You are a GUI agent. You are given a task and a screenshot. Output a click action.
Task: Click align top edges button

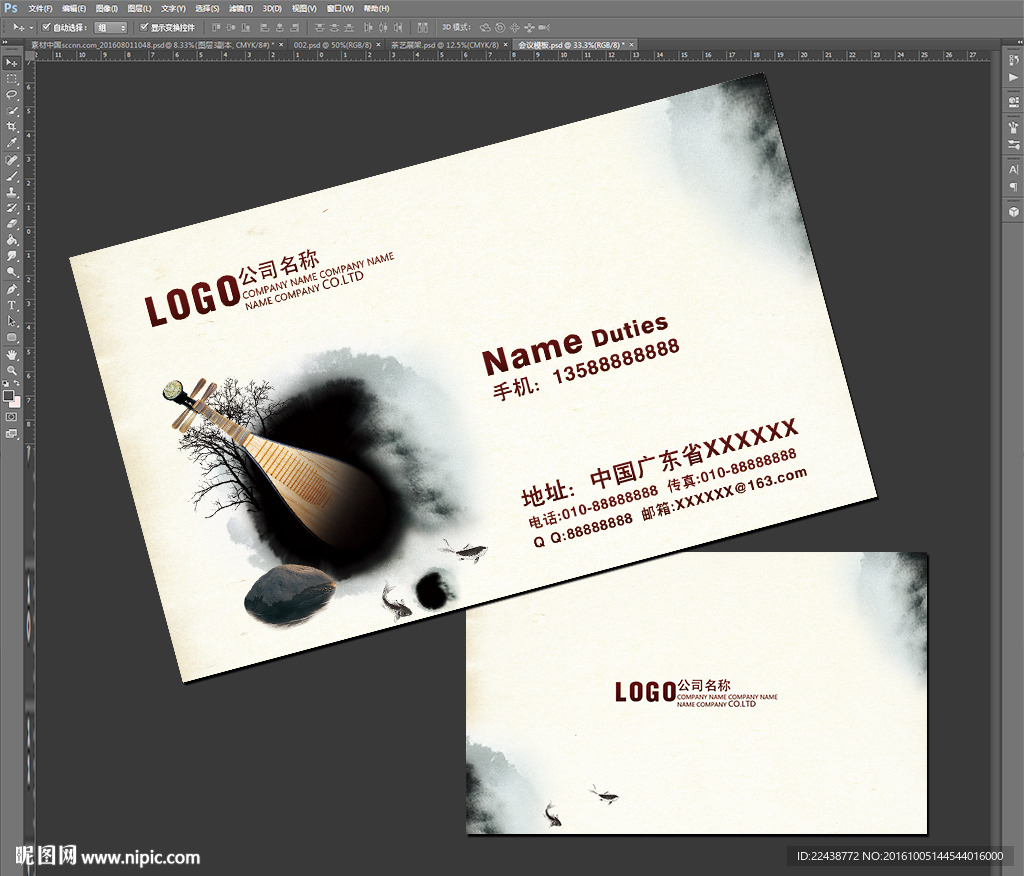pyautogui.click(x=216, y=27)
